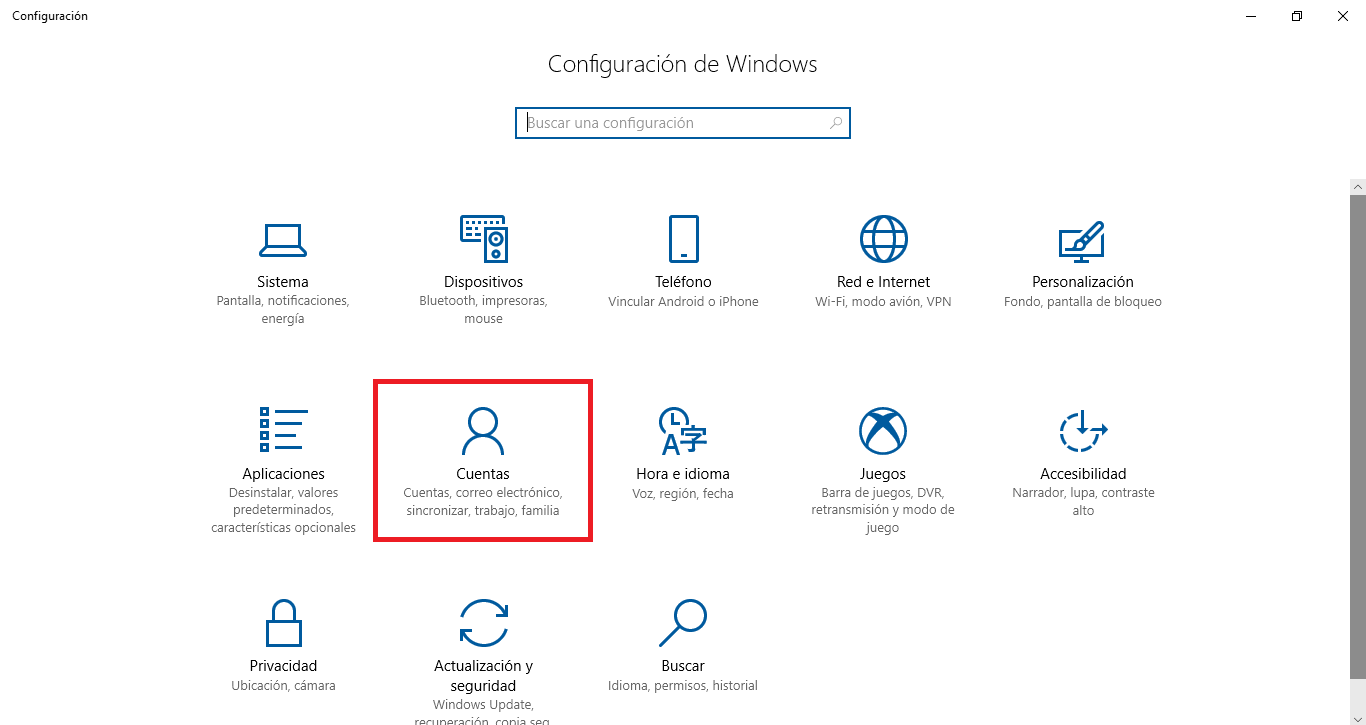Open the Teléfono phone icon
The height and width of the screenshot is (725, 1366).
684,239
